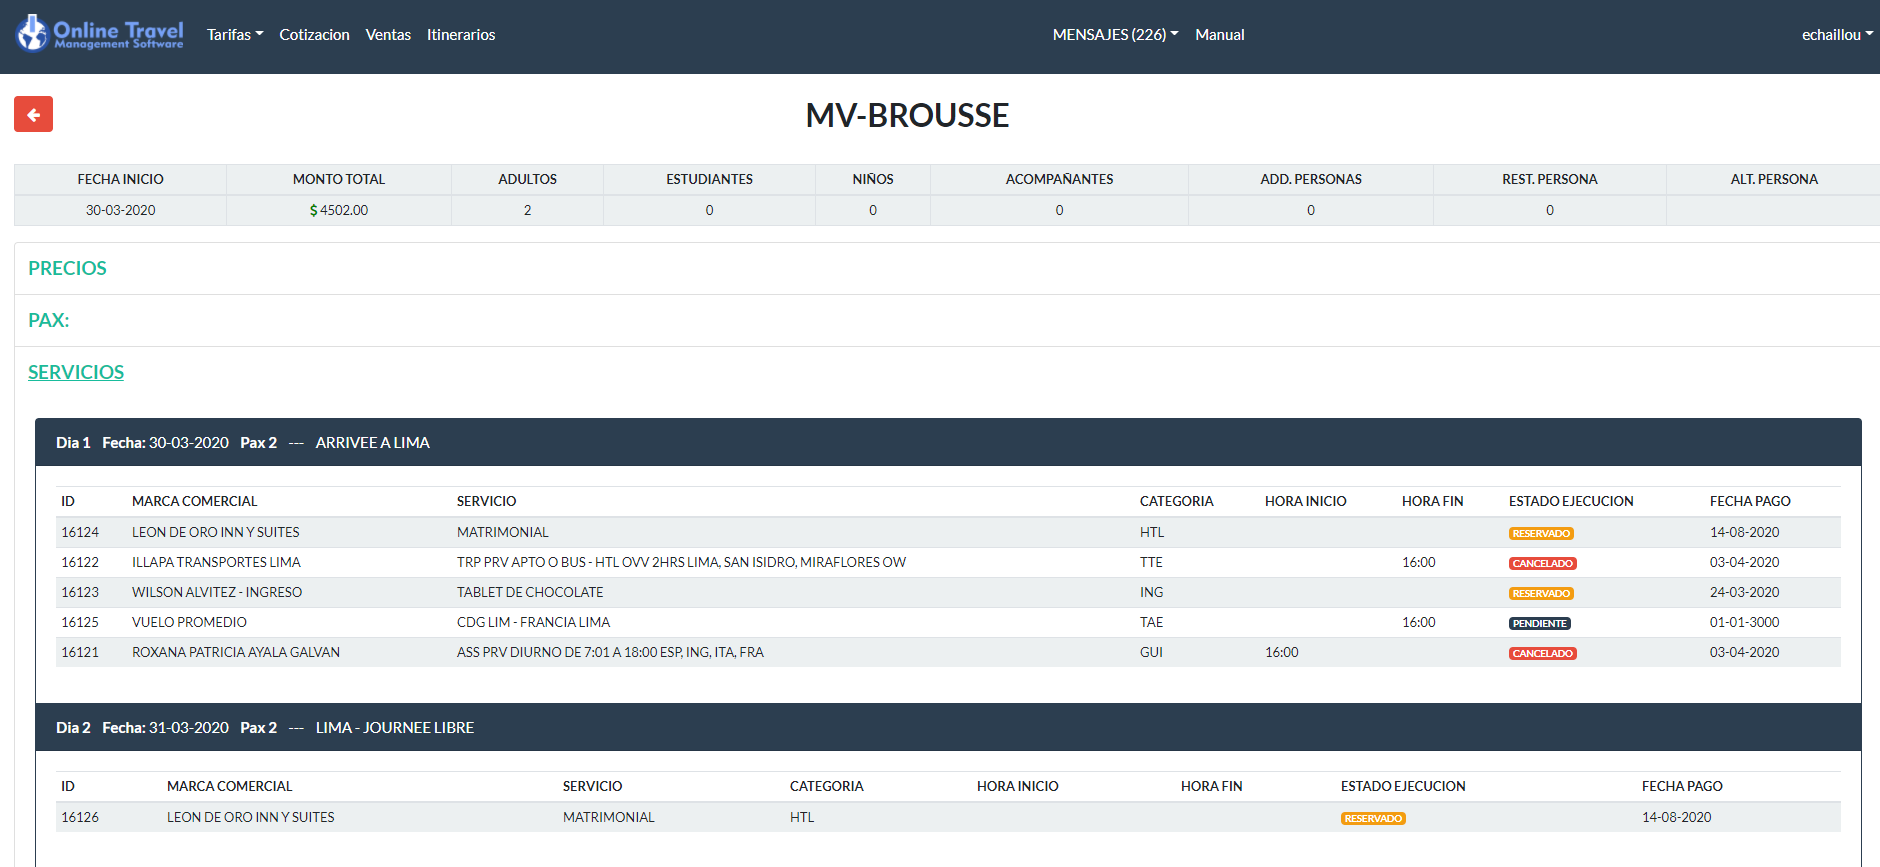Open the Ventas menu item
The image size is (1880, 867).
388,35
